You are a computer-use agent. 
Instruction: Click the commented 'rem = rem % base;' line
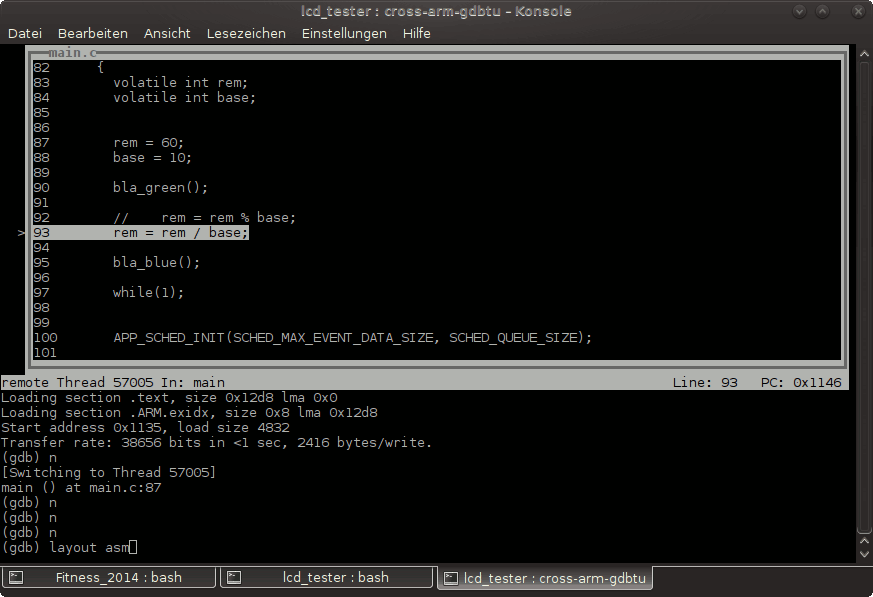pyautogui.click(x=204, y=218)
